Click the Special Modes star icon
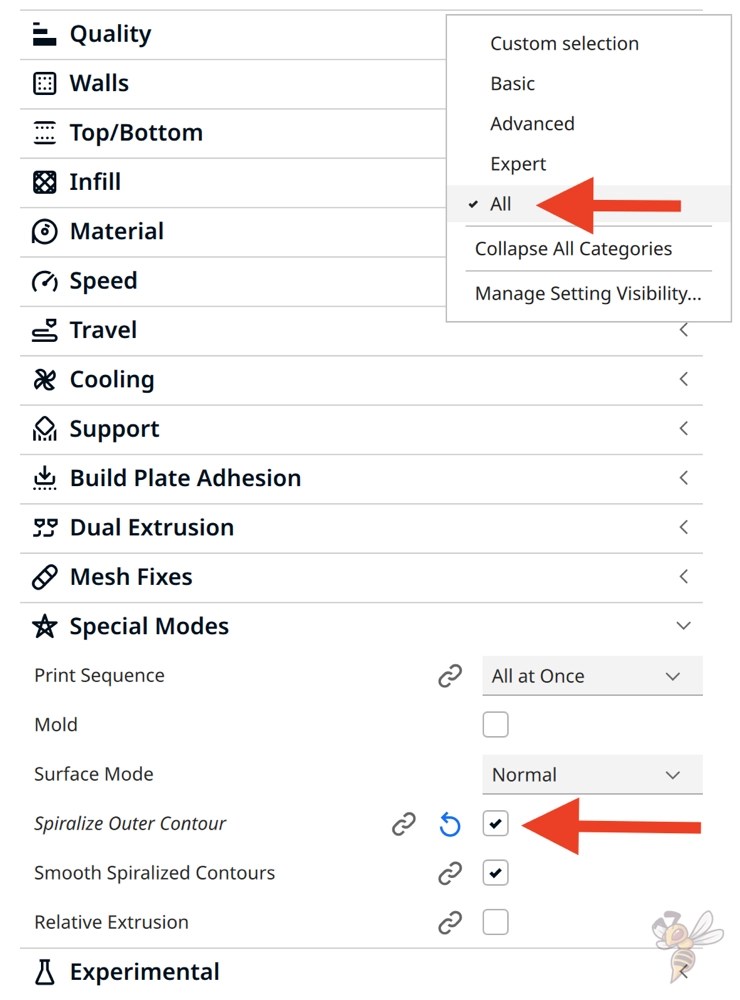Viewport: 740px width, 1000px height. point(44,626)
